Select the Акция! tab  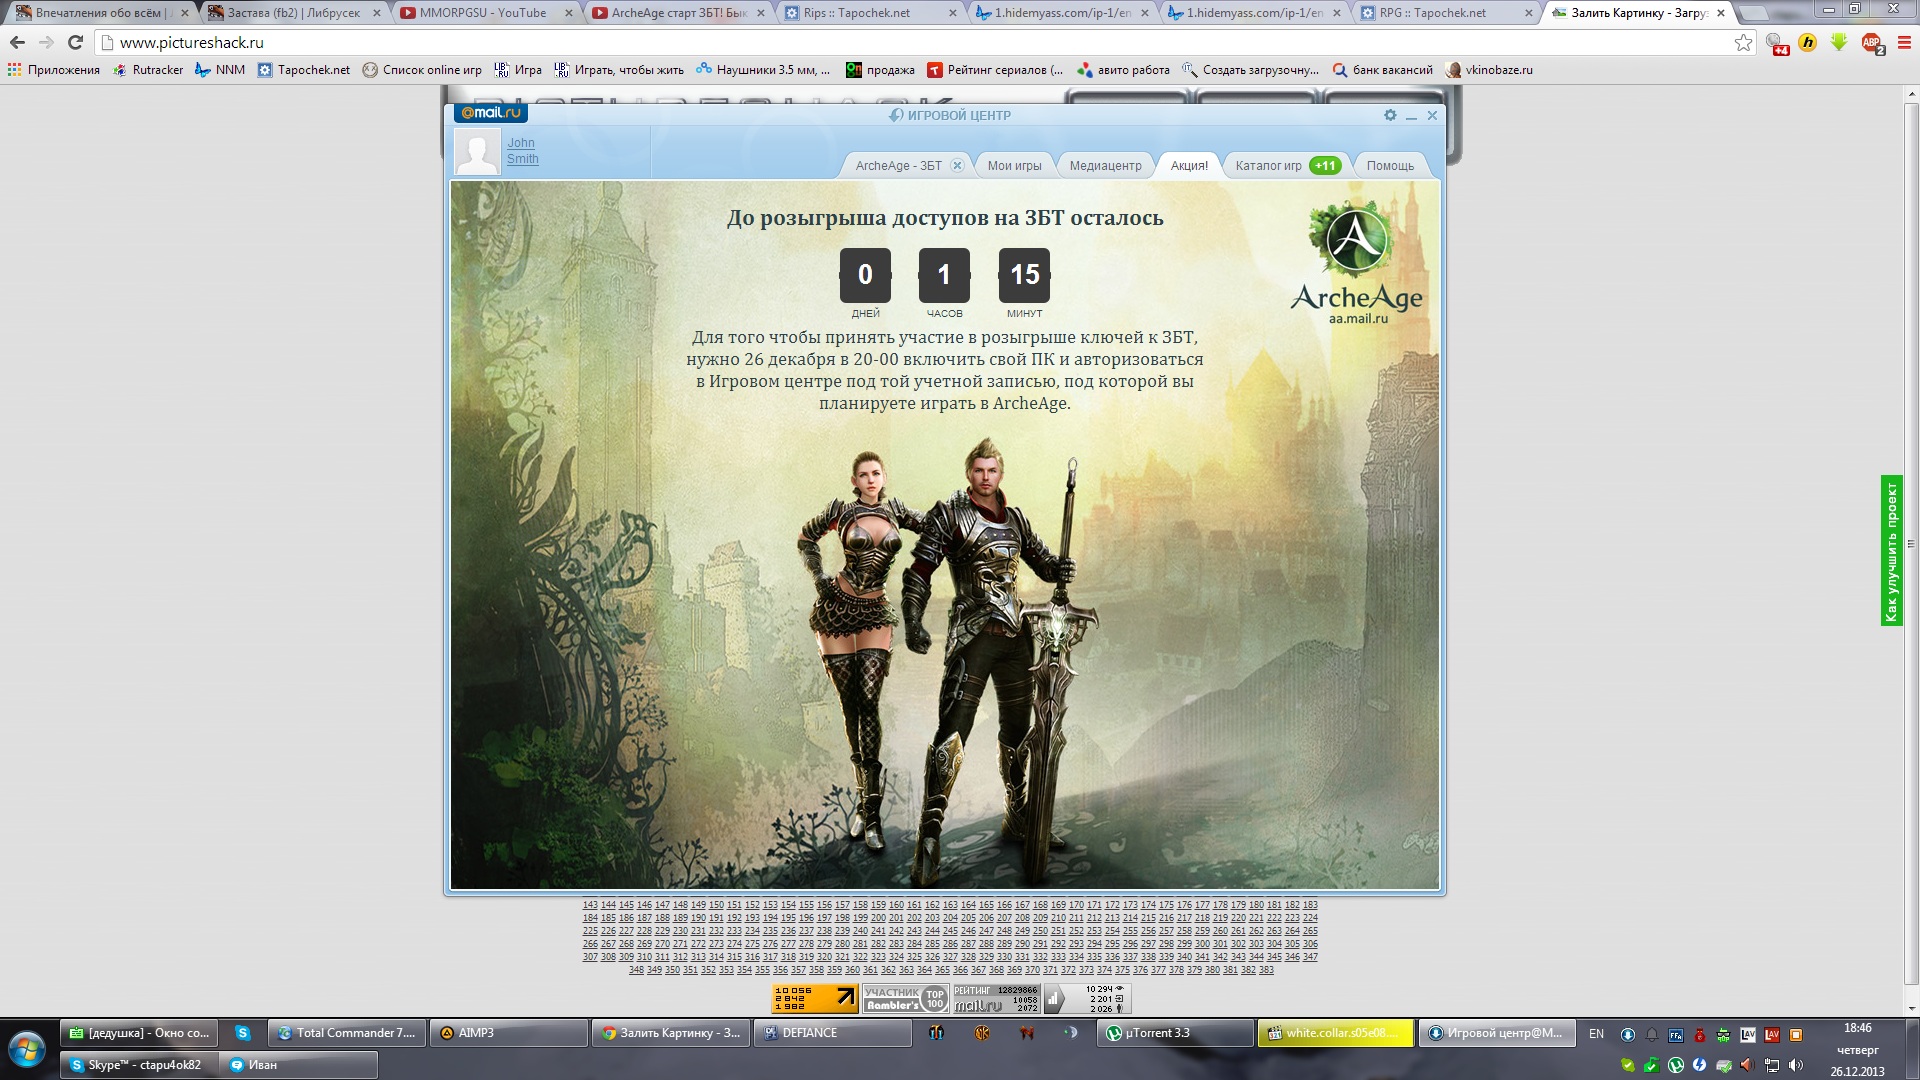click(x=1189, y=166)
